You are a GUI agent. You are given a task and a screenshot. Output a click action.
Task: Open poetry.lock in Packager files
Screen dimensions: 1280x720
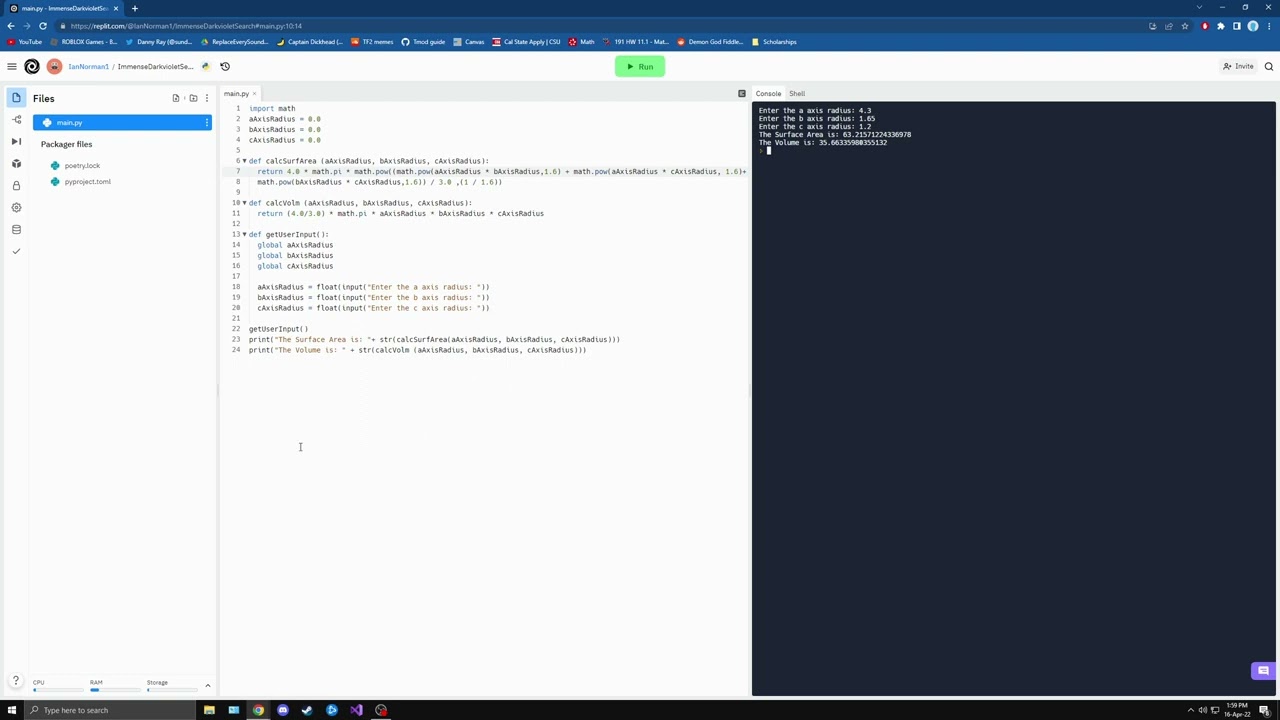pos(82,166)
